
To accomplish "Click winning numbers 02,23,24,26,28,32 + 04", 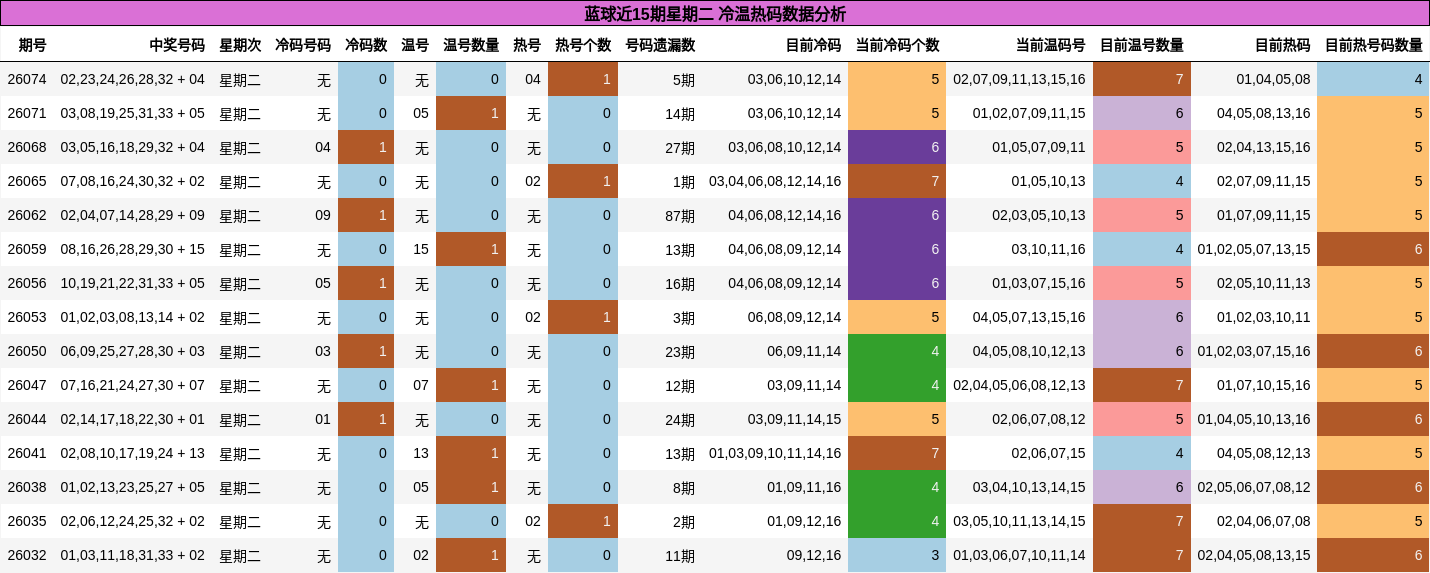I will point(133,79).
